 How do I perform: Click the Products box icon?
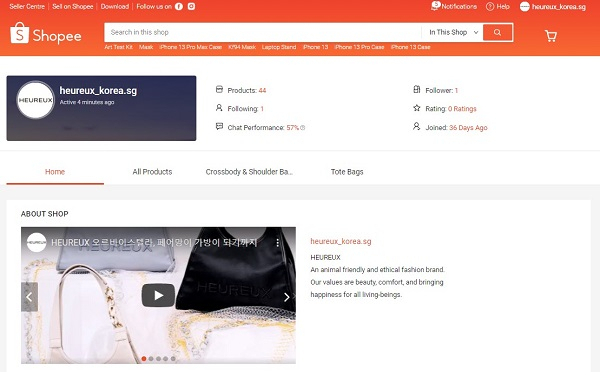pos(219,90)
